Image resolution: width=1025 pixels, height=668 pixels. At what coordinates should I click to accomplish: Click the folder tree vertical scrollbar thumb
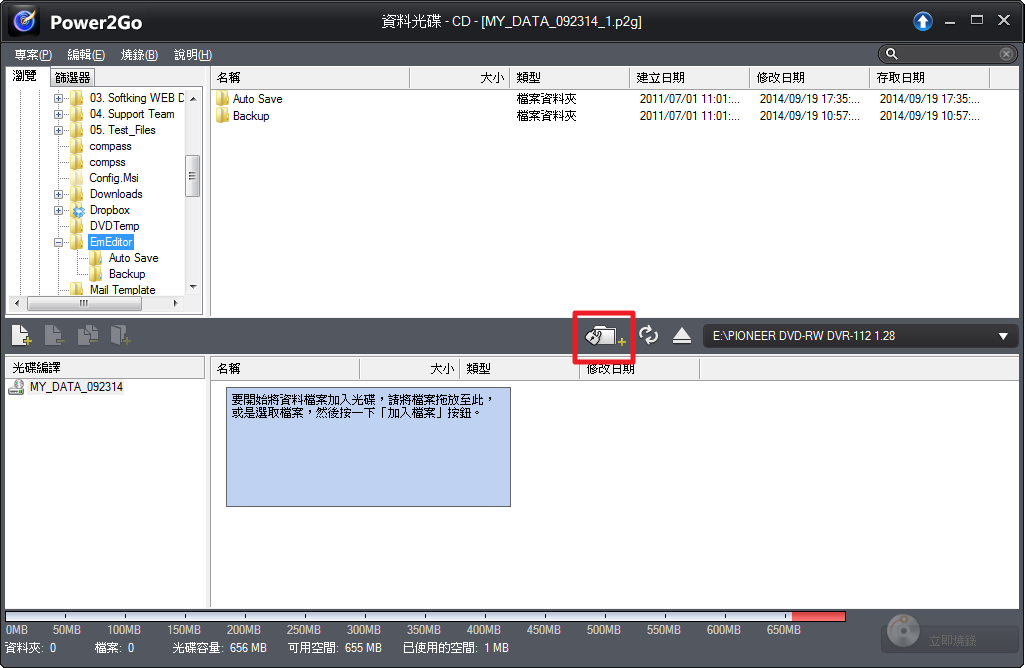click(x=192, y=177)
